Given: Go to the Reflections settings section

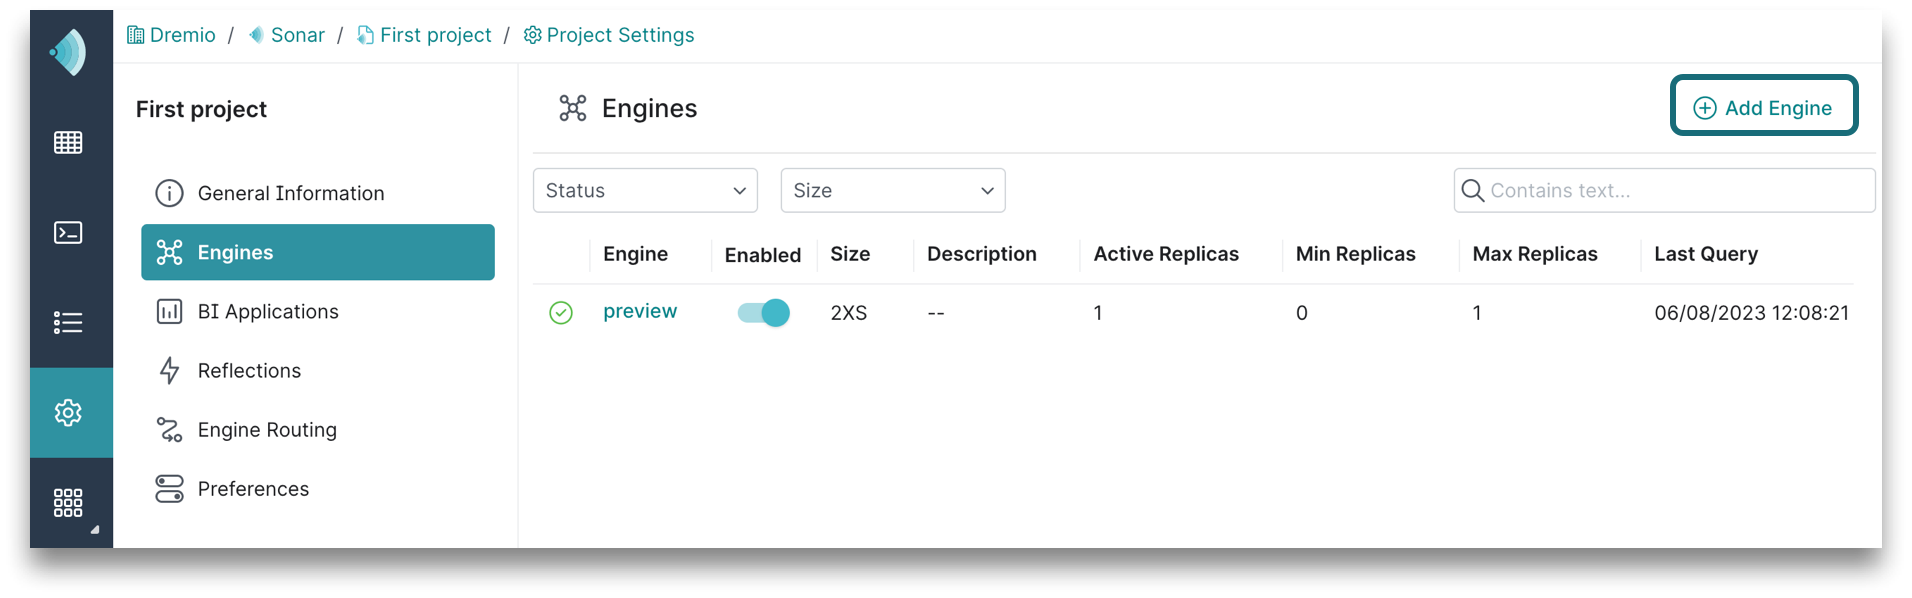Looking at the screenshot, I should (x=249, y=371).
